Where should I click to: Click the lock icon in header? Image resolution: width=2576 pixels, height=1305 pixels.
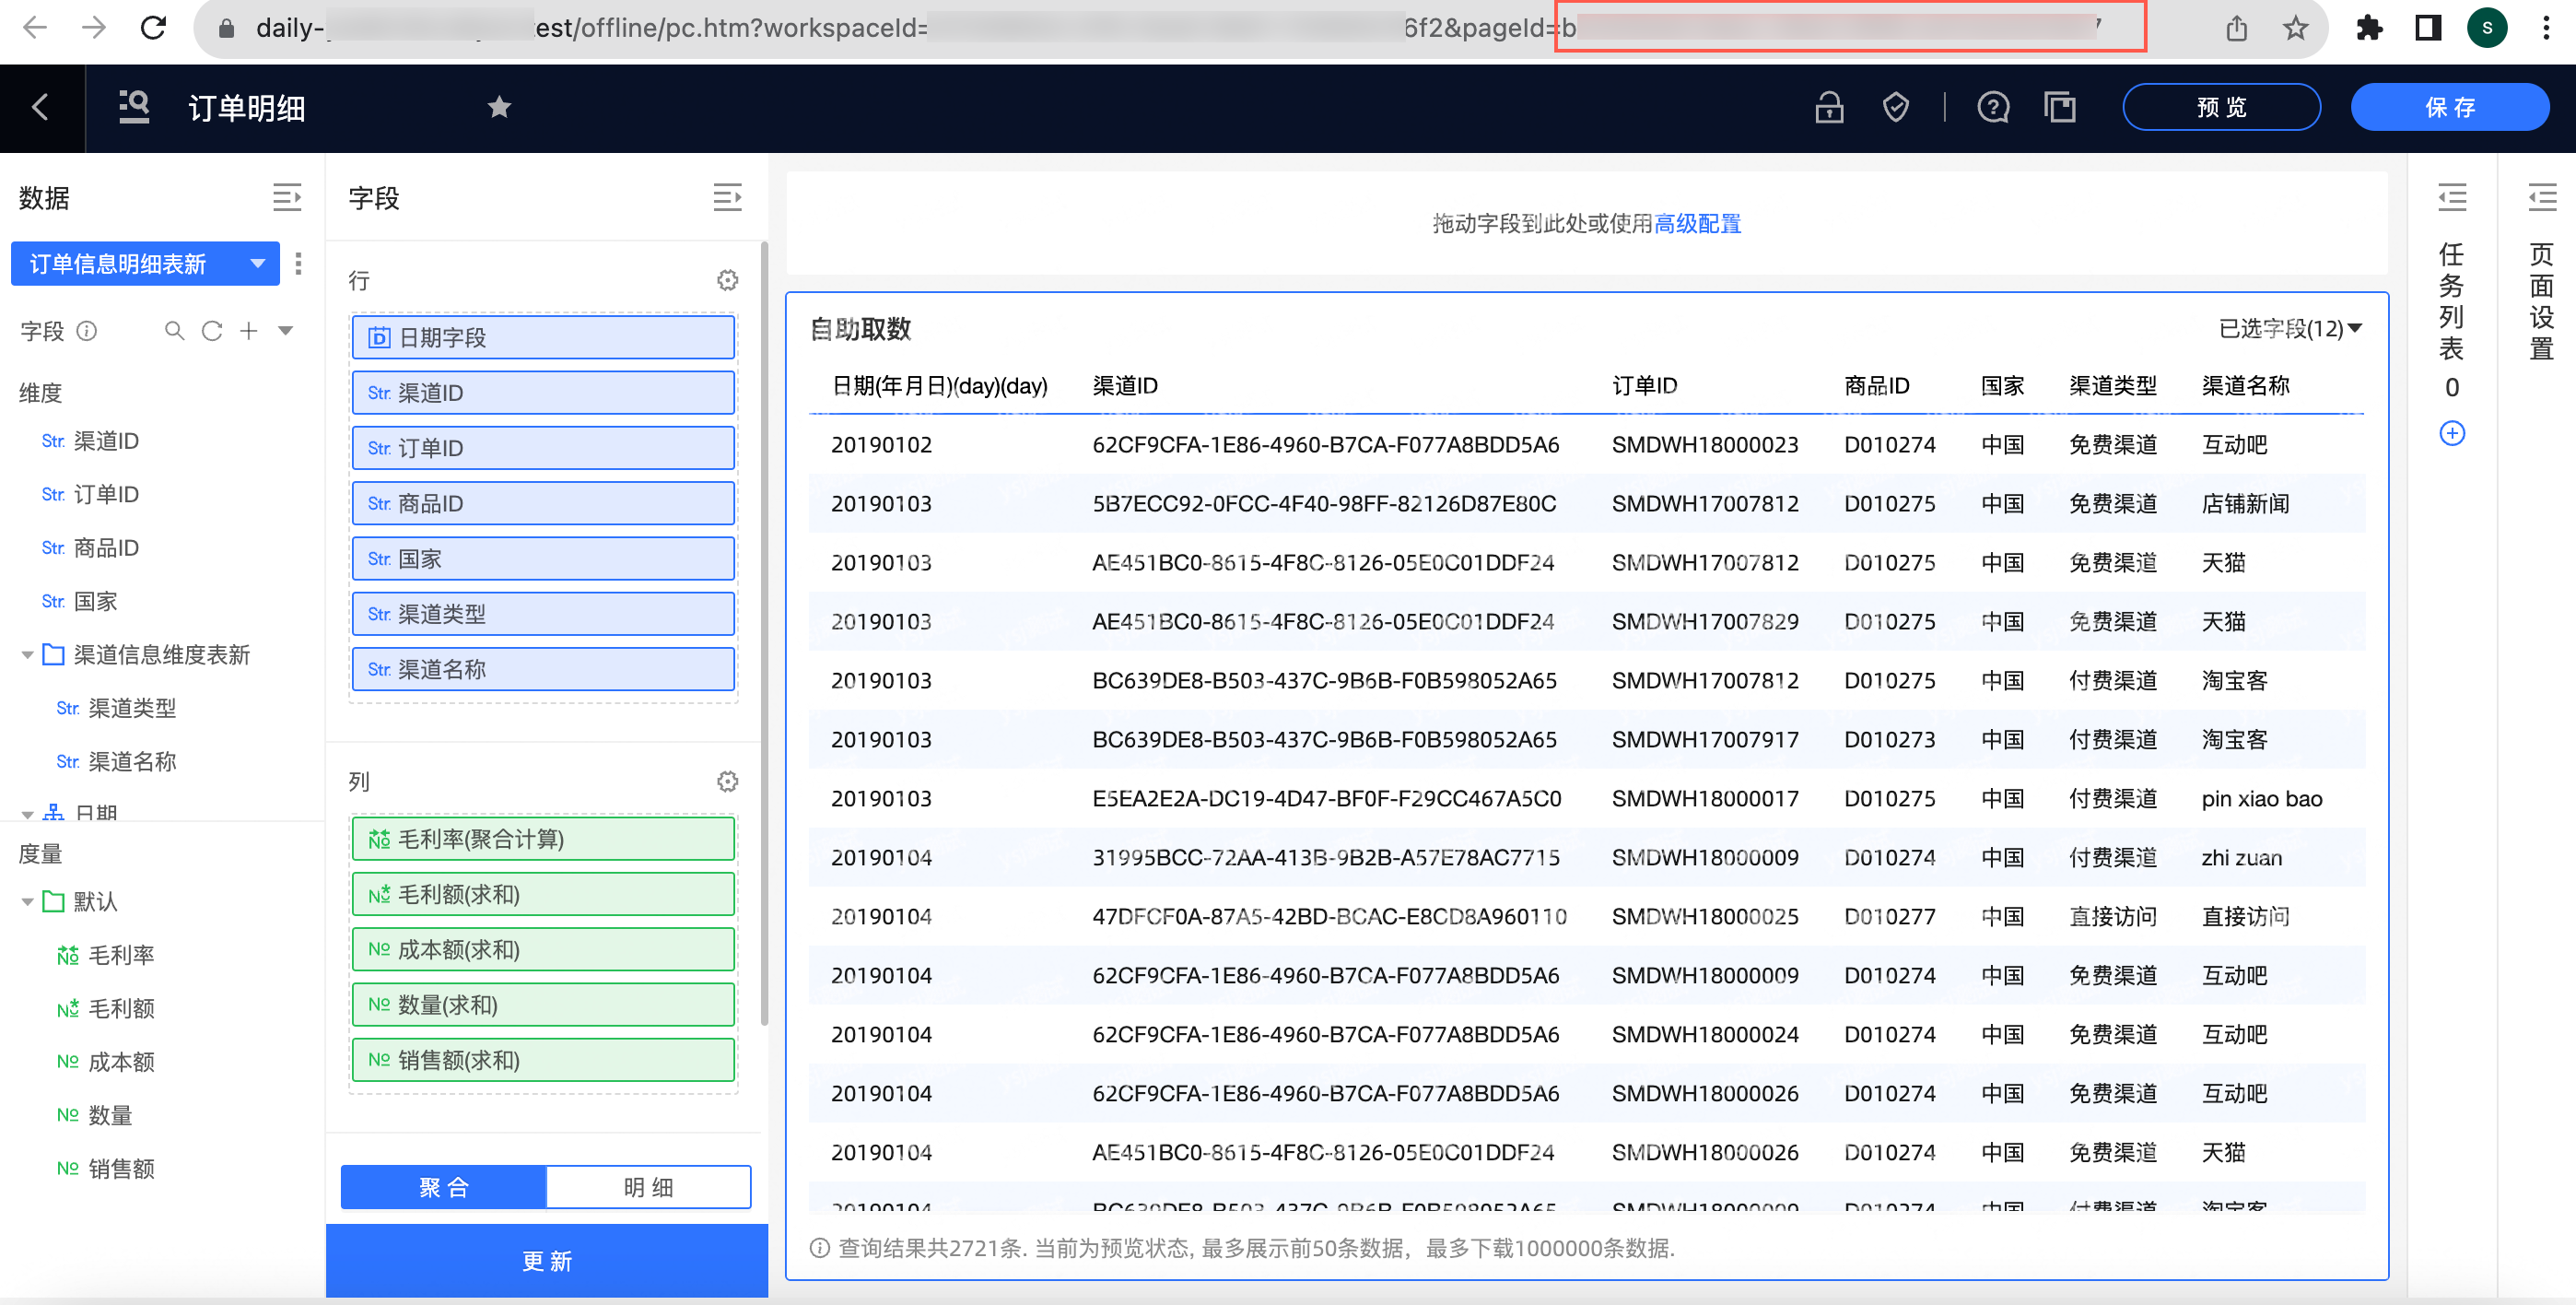[x=1829, y=107]
